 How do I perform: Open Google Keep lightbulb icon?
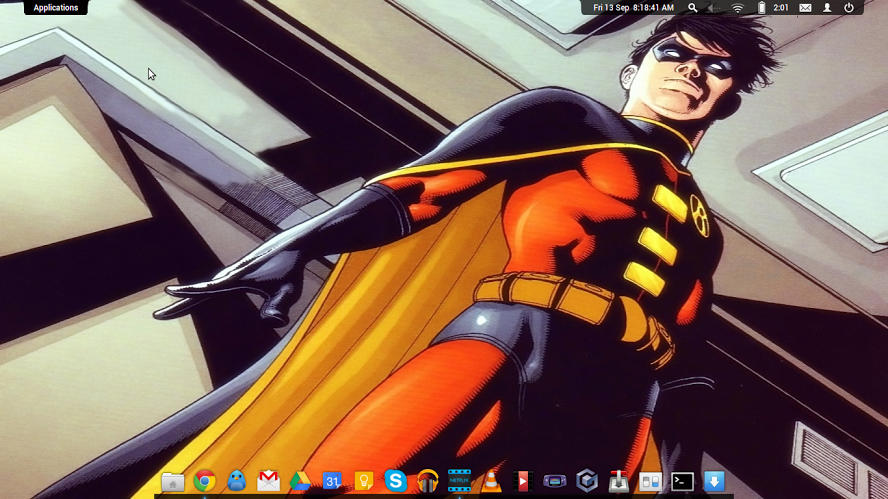click(364, 481)
